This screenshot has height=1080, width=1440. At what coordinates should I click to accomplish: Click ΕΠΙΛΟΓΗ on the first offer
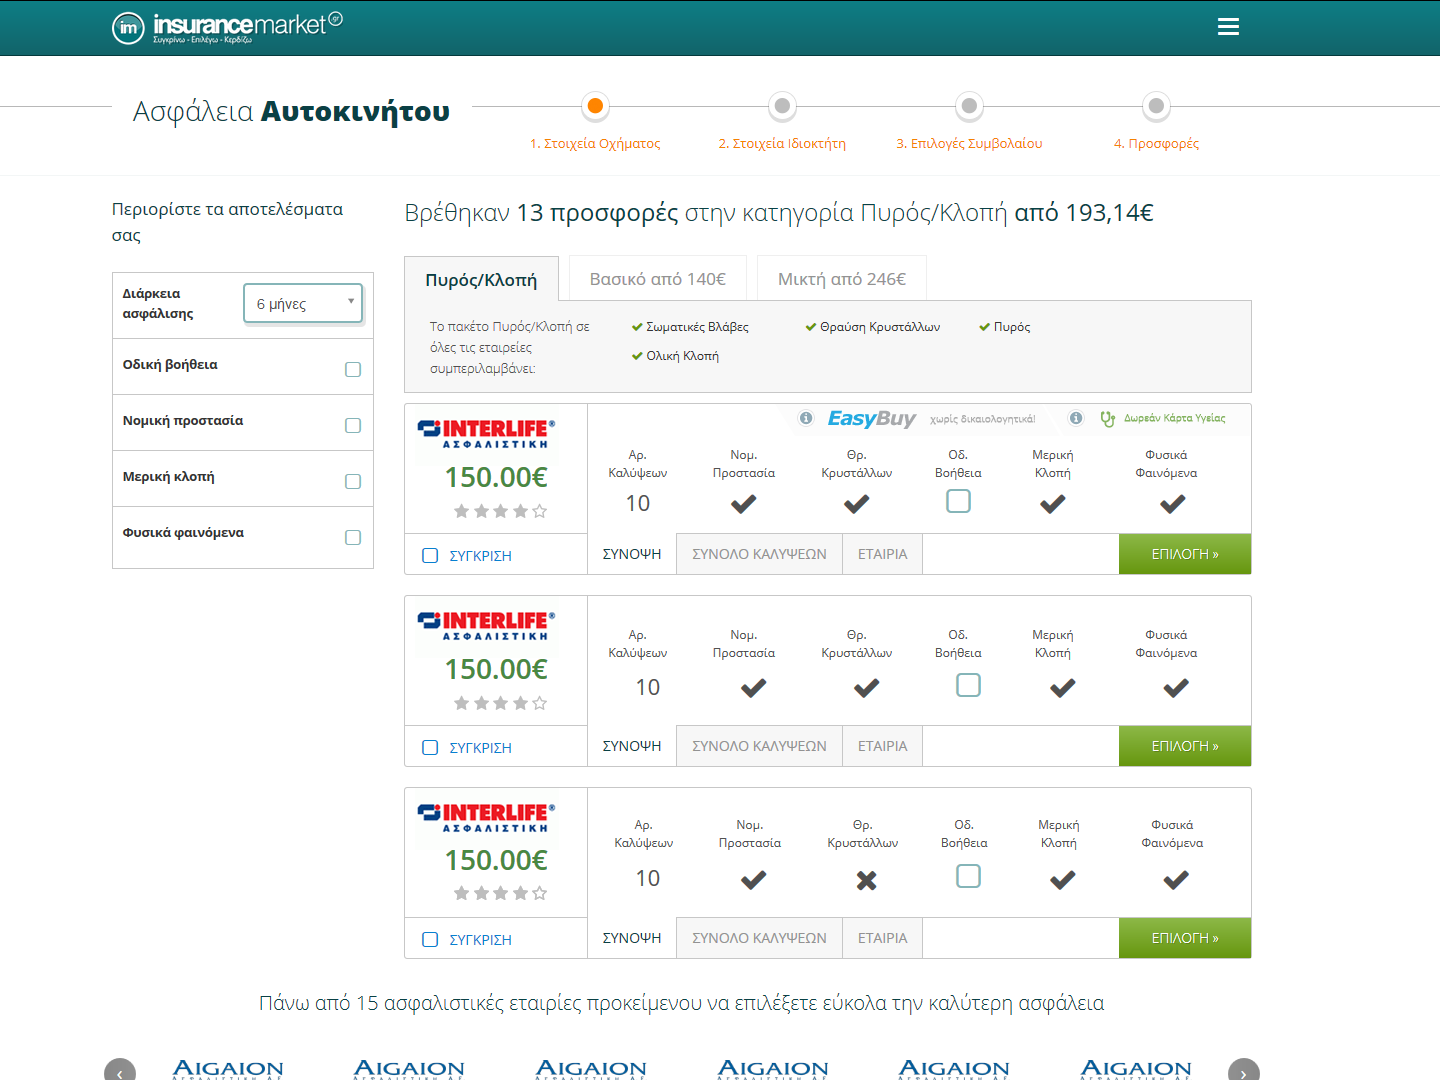pyautogui.click(x=1184, y=553)
